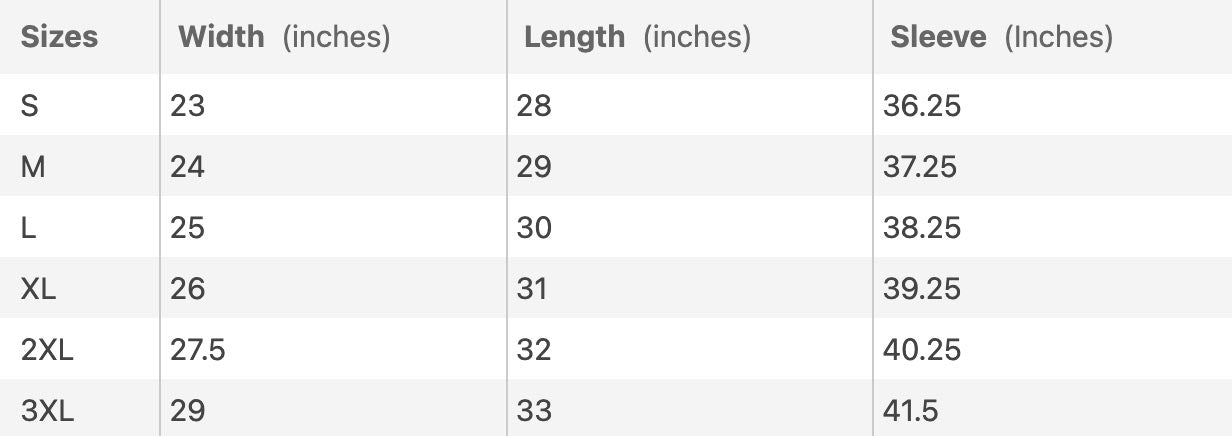Screen dimensions: 1232x436
Task: Select the M size row label
Action: 33,166
